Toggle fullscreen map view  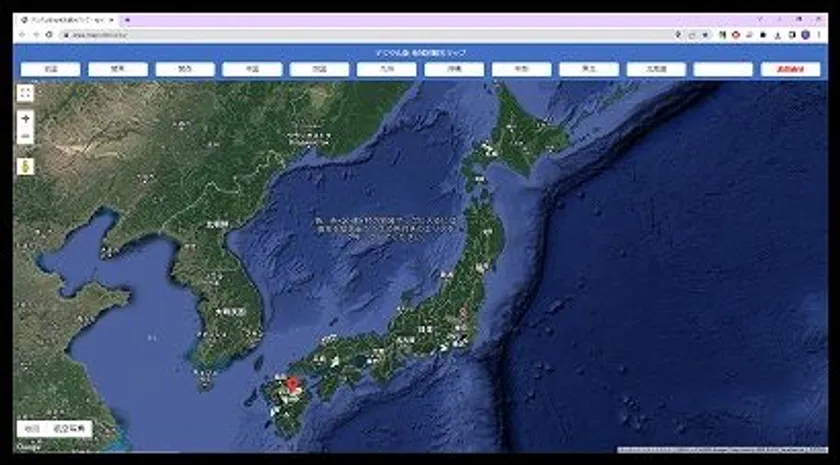[25, 93]
